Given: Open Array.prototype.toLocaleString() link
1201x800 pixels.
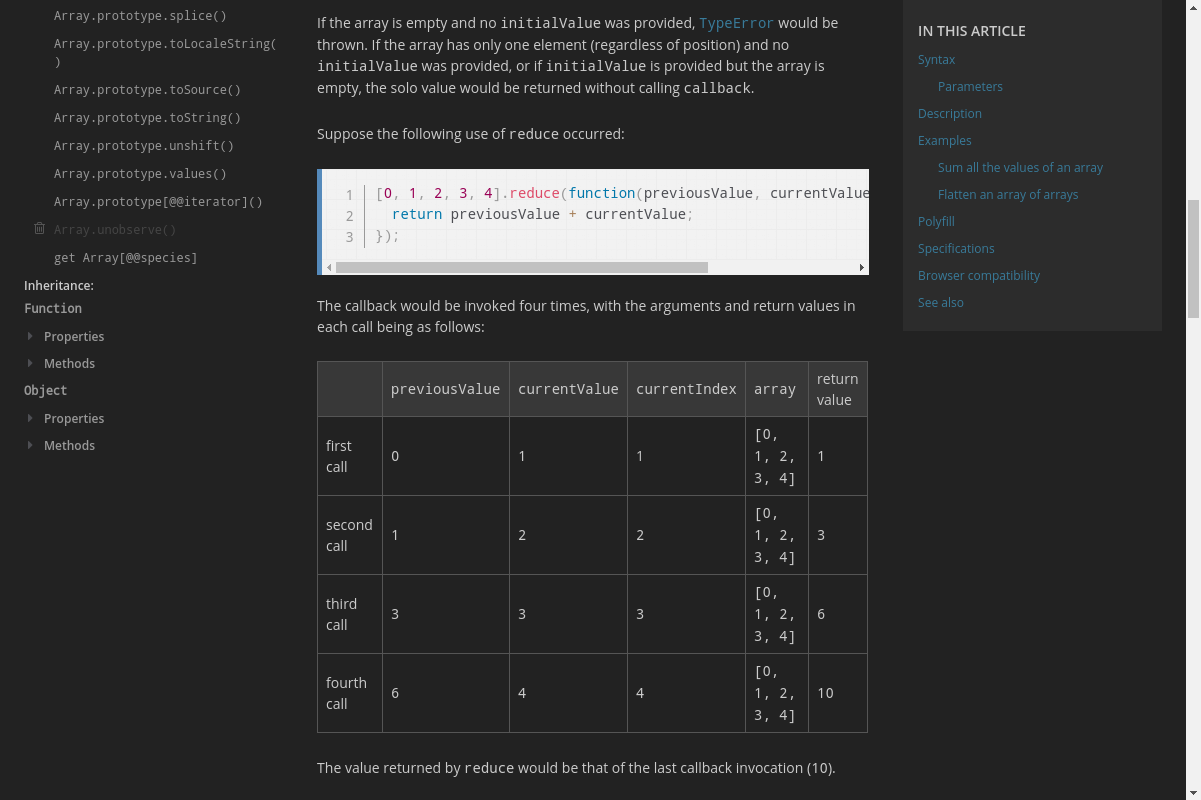Looking at the screenshot, I should pyautogui.click(x=165, y=53).
